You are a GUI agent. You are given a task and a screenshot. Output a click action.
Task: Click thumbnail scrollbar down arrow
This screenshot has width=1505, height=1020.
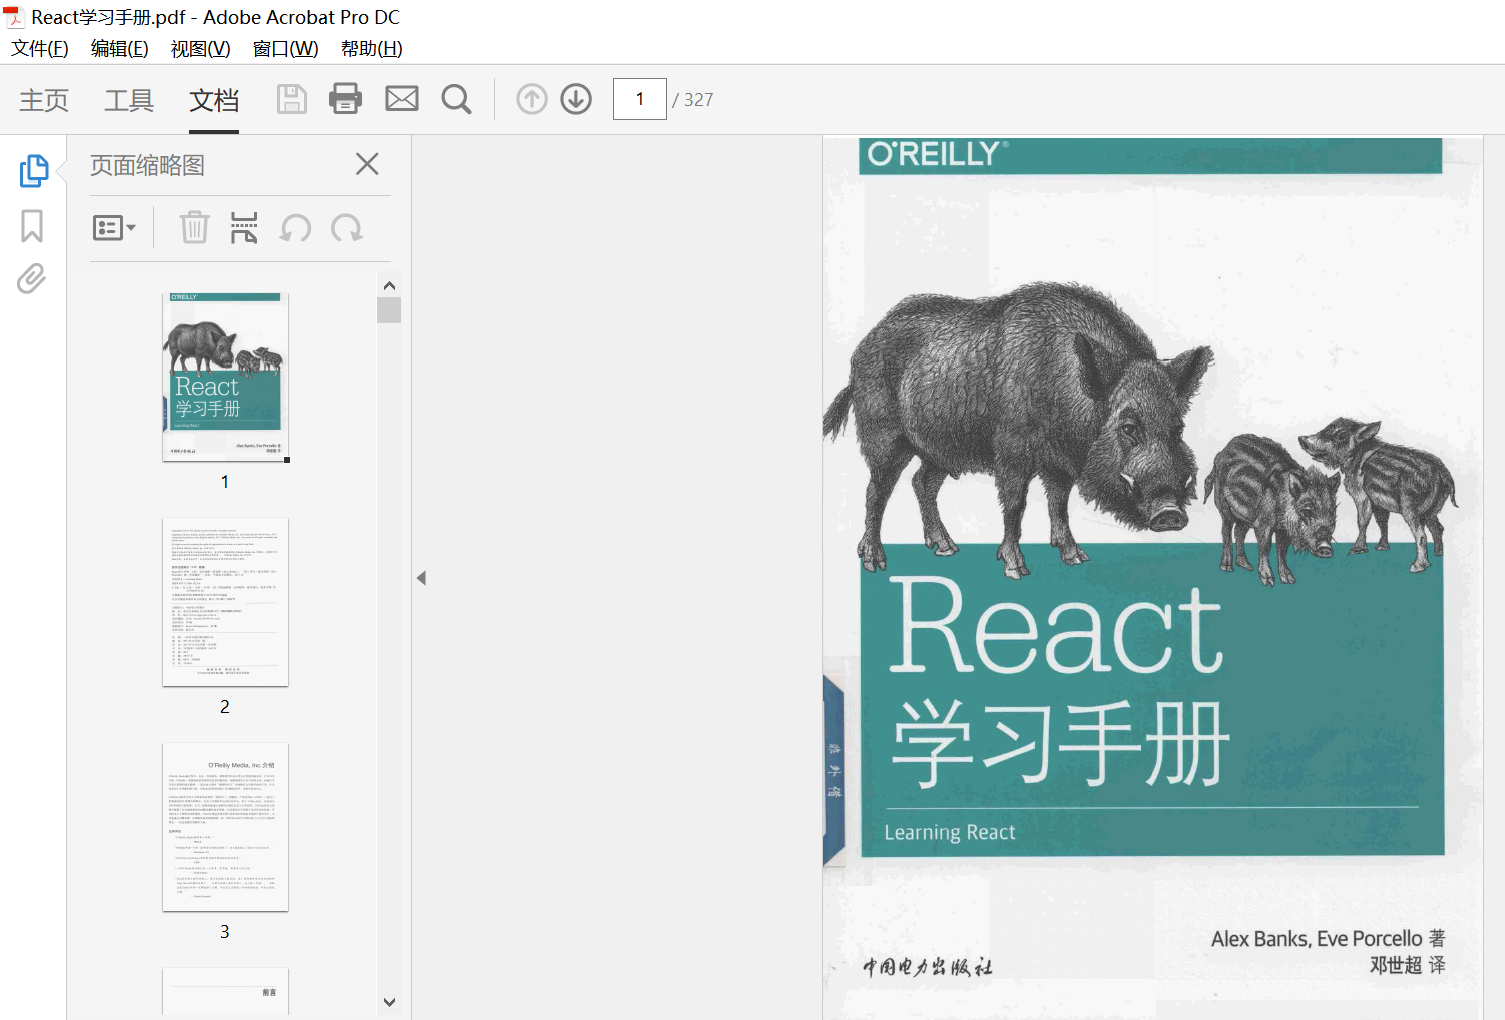[390, 1001]
